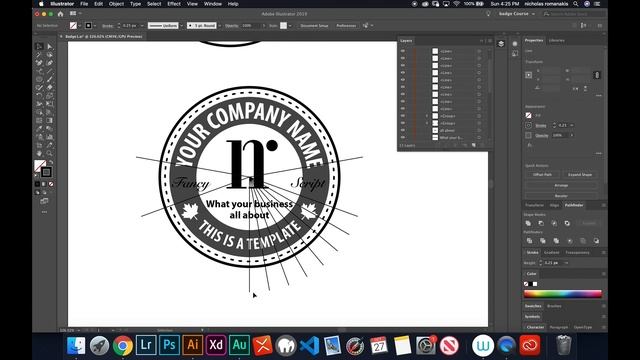Open the Layers panel dock icon
This screenshot has width=640, height=360.
[501, 44]
